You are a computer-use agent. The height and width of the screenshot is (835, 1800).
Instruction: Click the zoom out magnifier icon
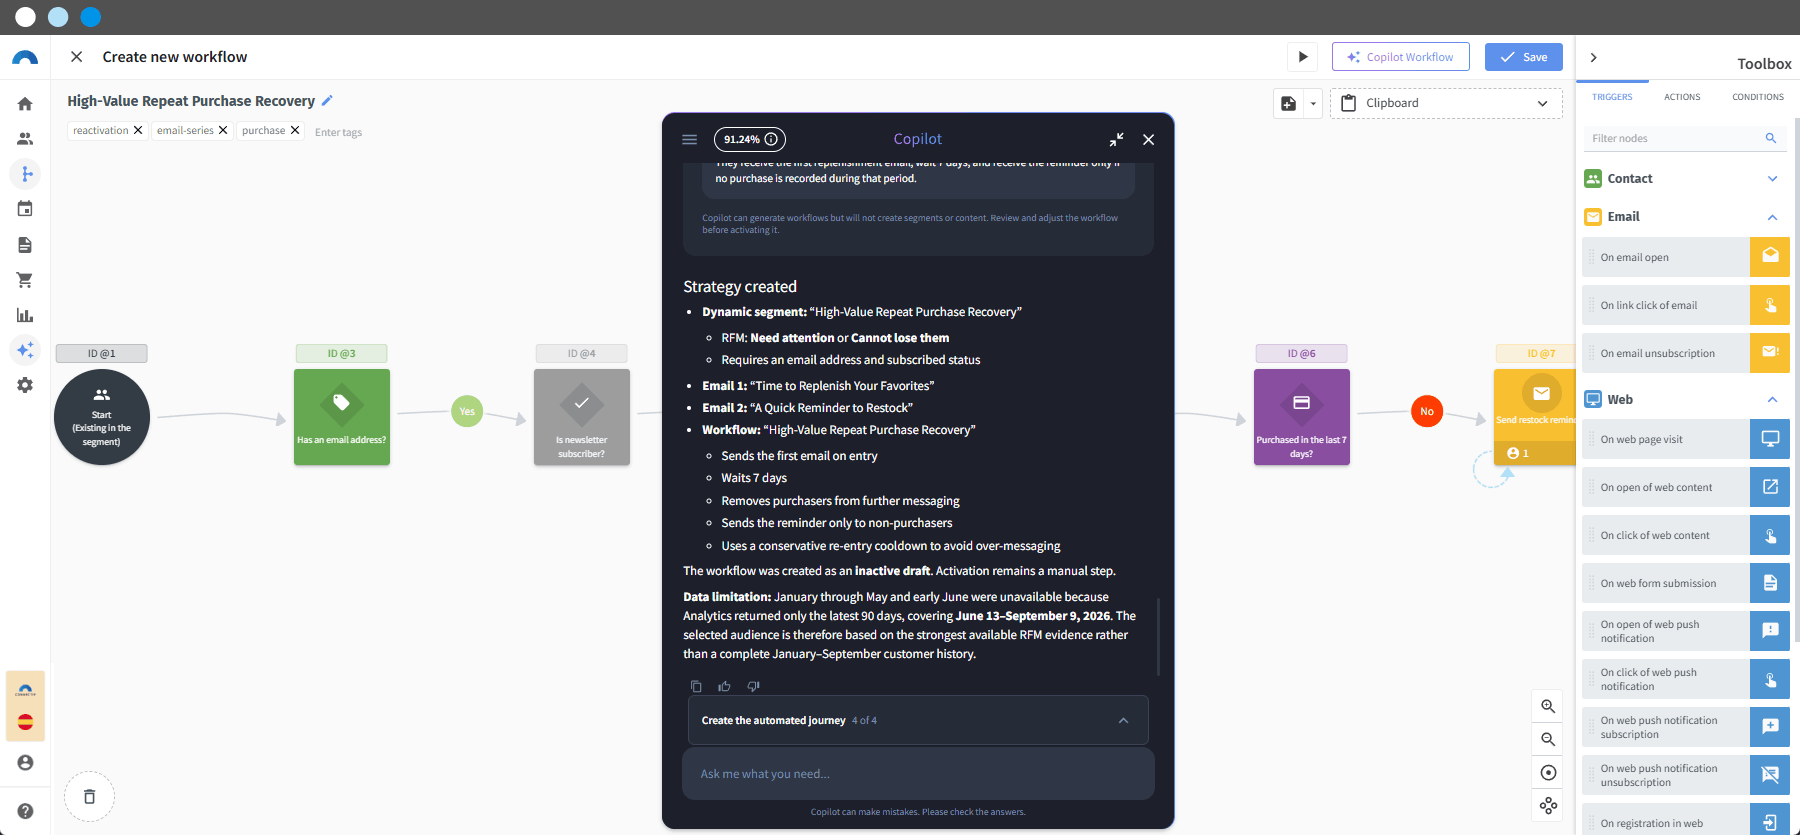[1548, 739]
